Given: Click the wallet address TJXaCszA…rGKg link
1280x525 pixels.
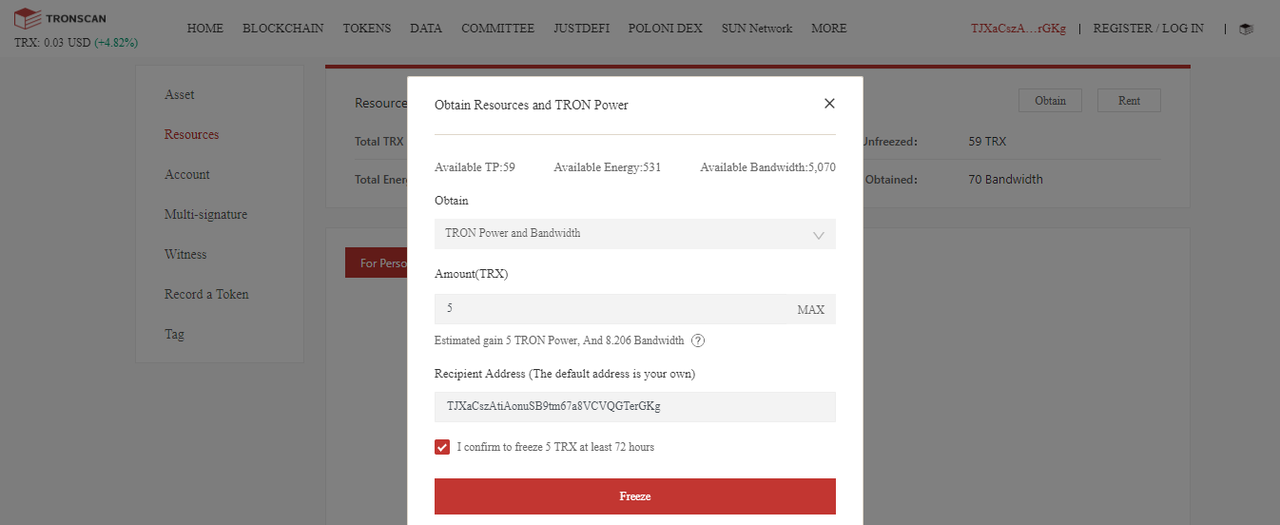Looking at the screenshot, I should [1018, 29].
